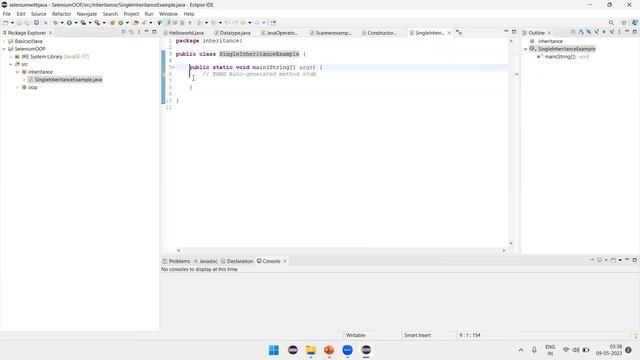Open the Outline view menu
Screen dimensions: 640x360
click(x=619, y=32)
